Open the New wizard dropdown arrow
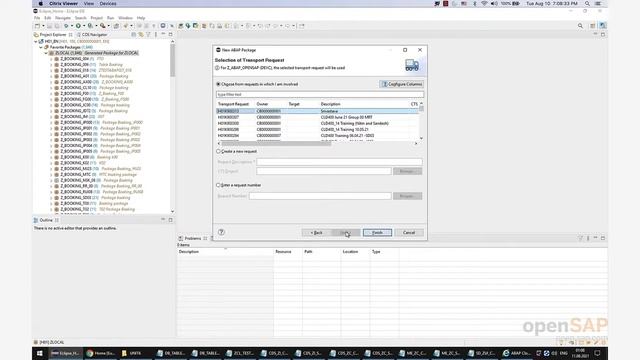This screenshot has height=360, width=640. tap(43, 26)
